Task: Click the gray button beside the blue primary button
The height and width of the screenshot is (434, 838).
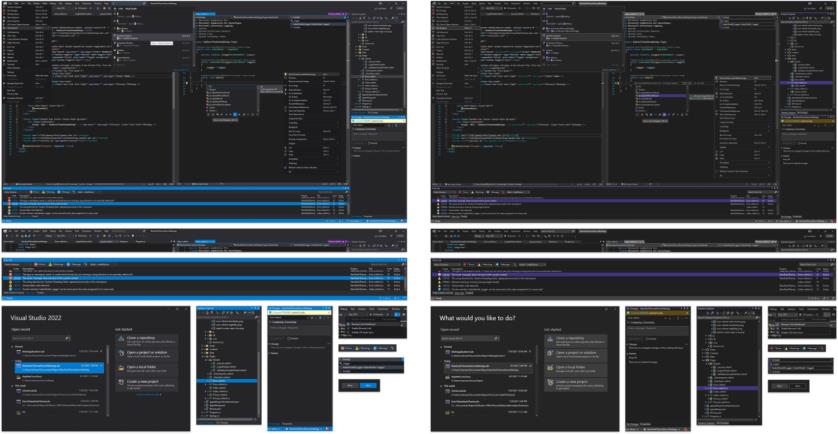Action: pyautogui.click(x=350, y=385)
